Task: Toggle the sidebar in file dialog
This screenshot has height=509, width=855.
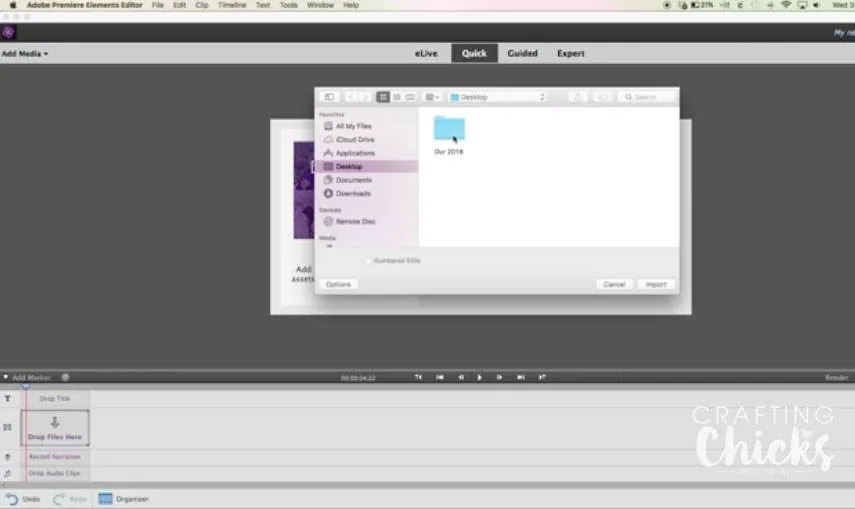Action: tap(329, 97)
